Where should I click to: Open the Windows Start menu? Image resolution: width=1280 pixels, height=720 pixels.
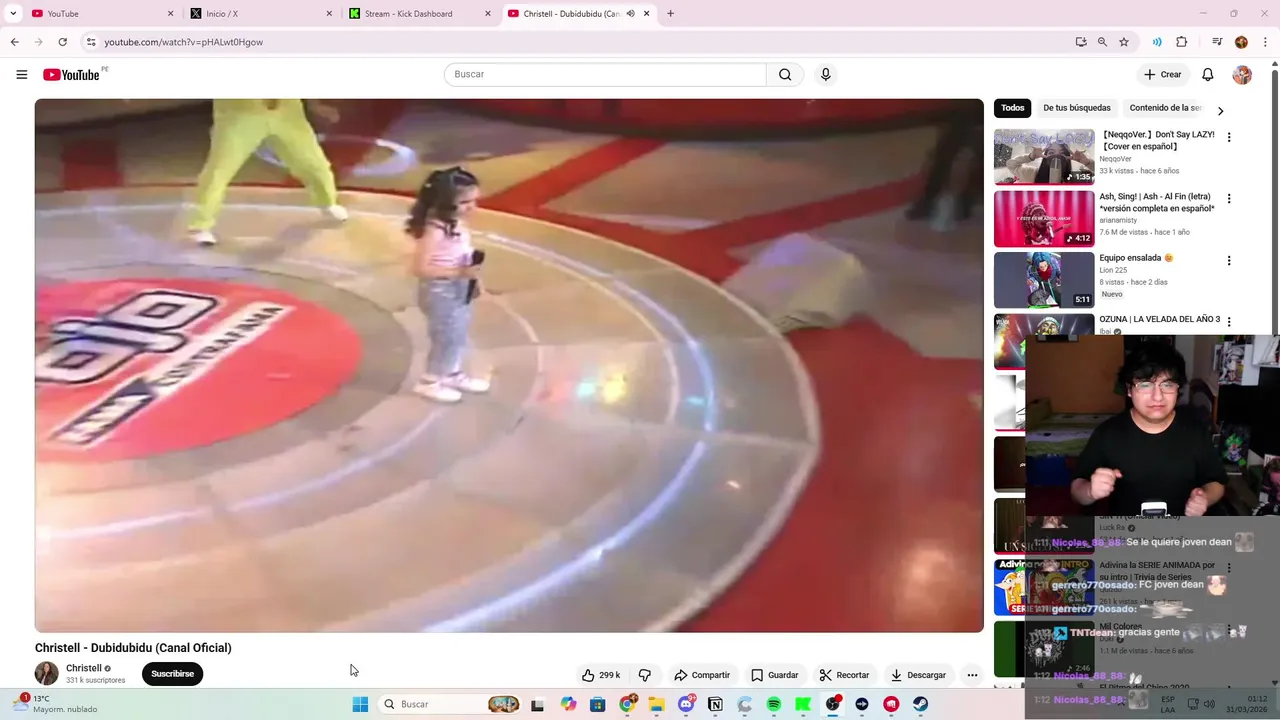360,704
